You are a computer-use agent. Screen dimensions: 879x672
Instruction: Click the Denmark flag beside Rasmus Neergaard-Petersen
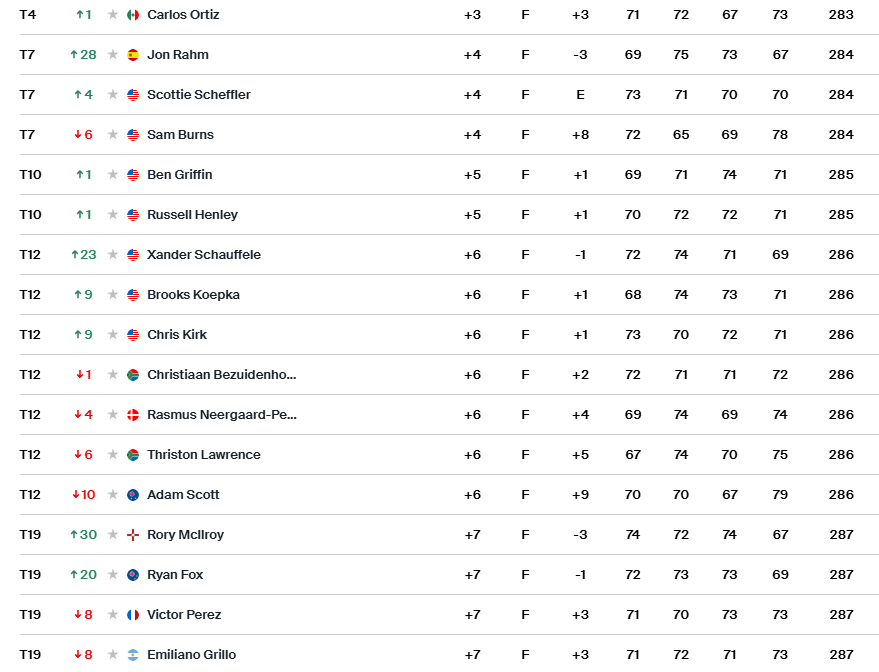pos(133,415)
